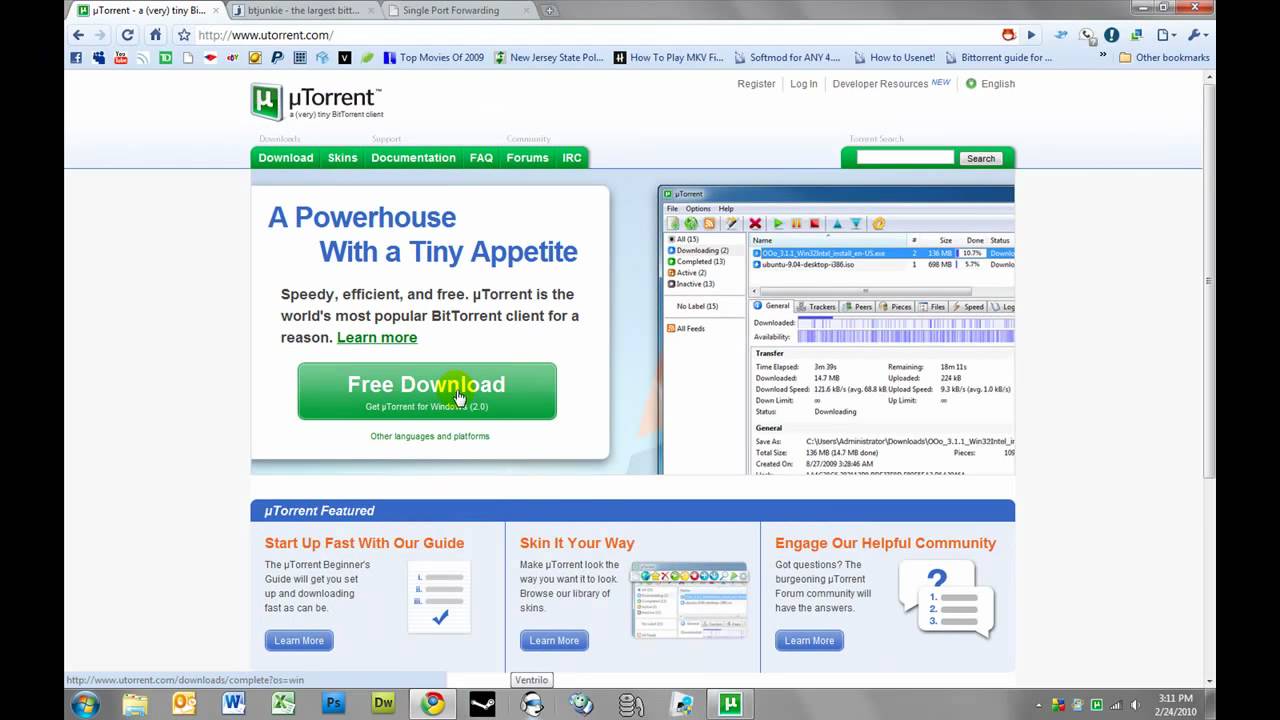This screenshot has height=720, width=1280.
Task: Open the TD bank bookmark icon
Action: point(166,58)
